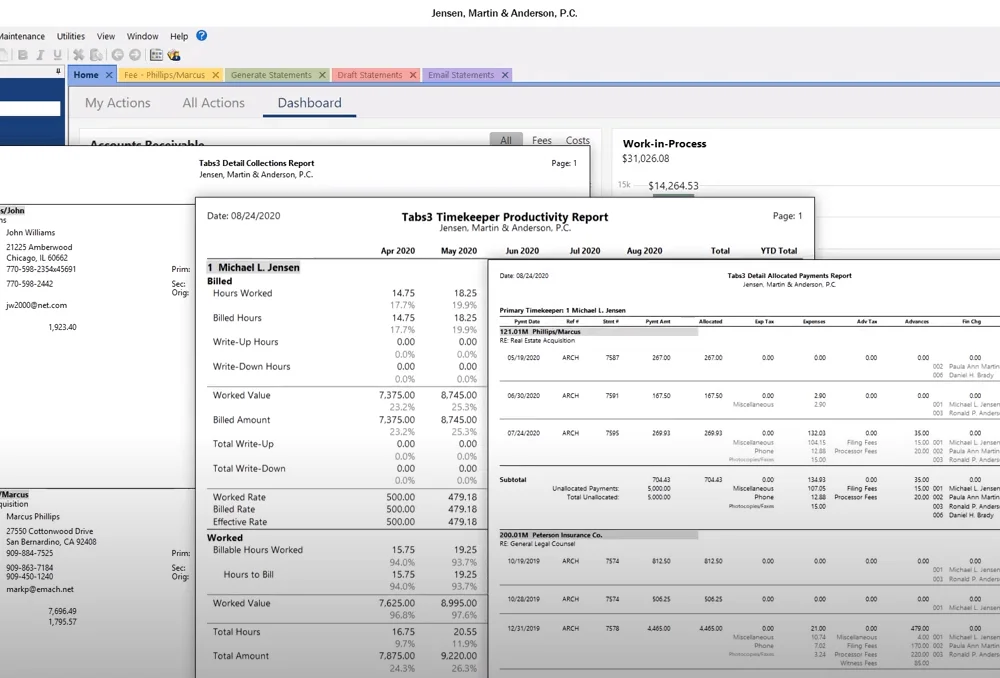The width and height of the screenshot is (1000, 678).
Task: Click the Tabs3 Timekeeper Productivity Report title
Action: [504, 217]
